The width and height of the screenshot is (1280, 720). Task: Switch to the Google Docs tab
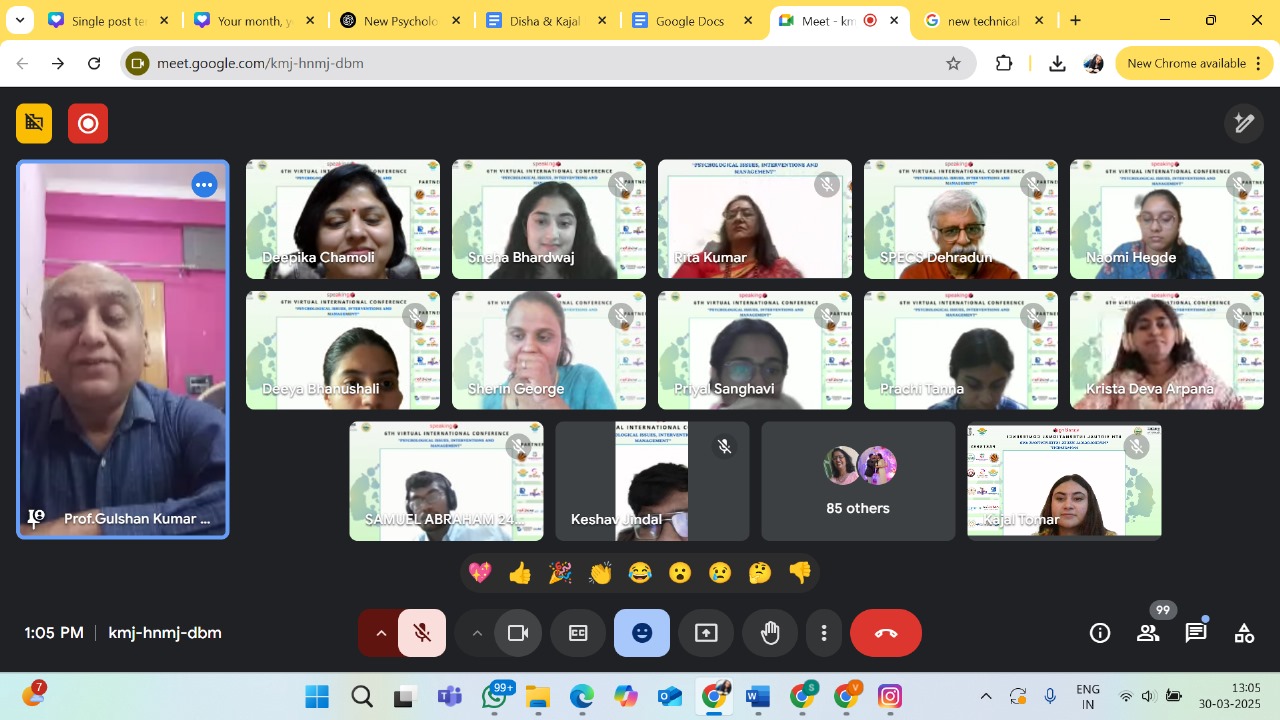[x=690, y=20]
